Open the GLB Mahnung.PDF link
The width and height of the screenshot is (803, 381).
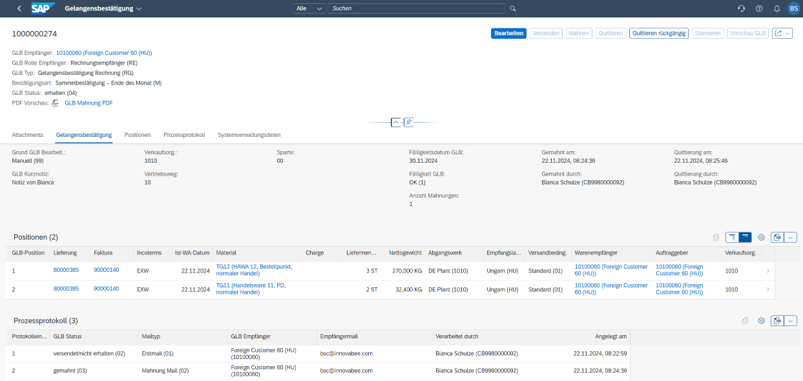tap(89, 103)
